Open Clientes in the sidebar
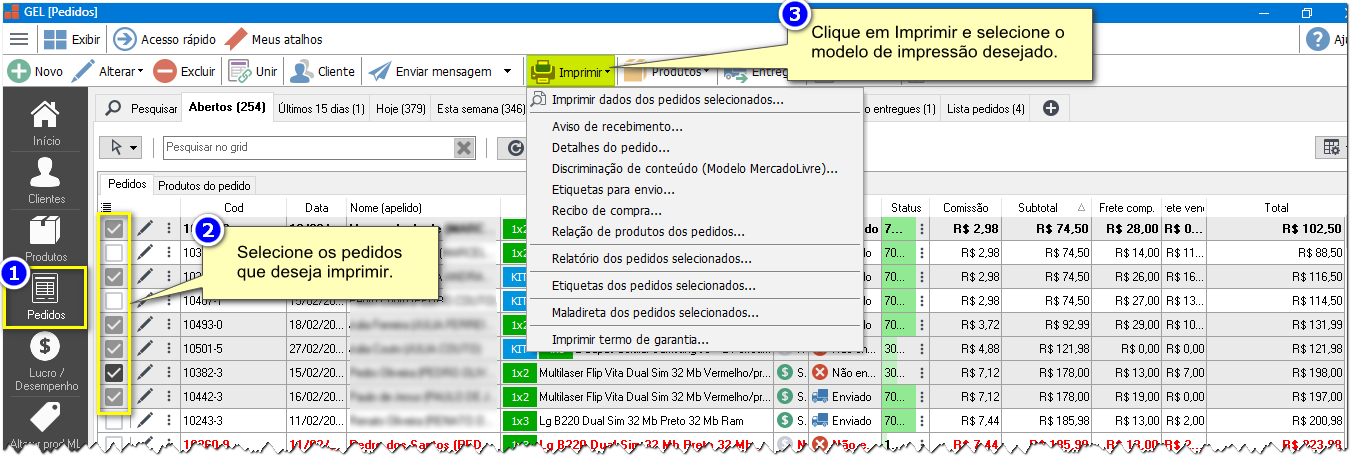 pos(46,180)
